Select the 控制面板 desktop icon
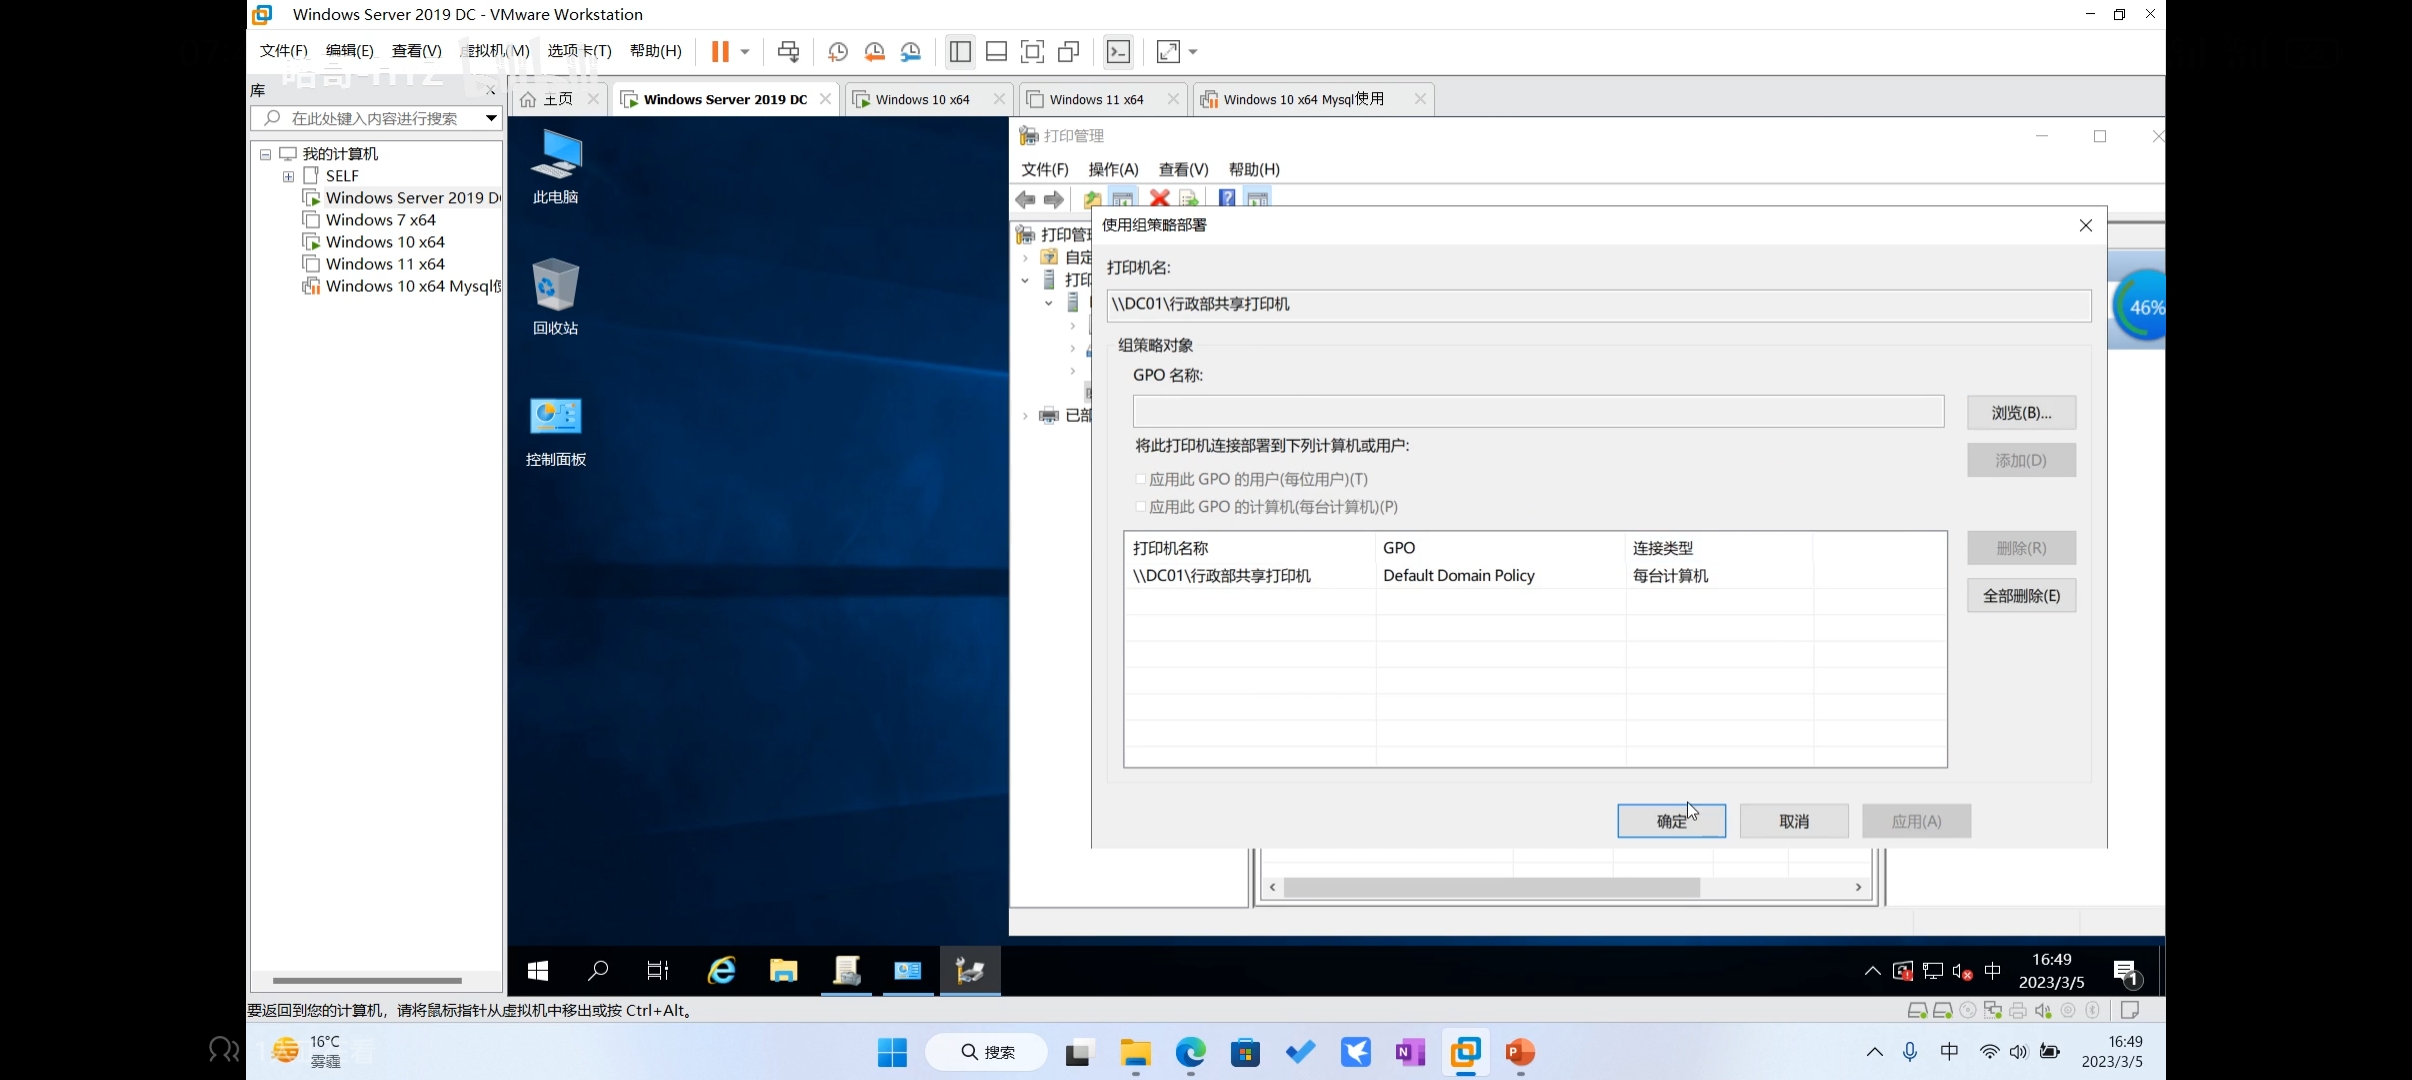The height and width of the screenshot is (1080, 2412). coord(556,430)
